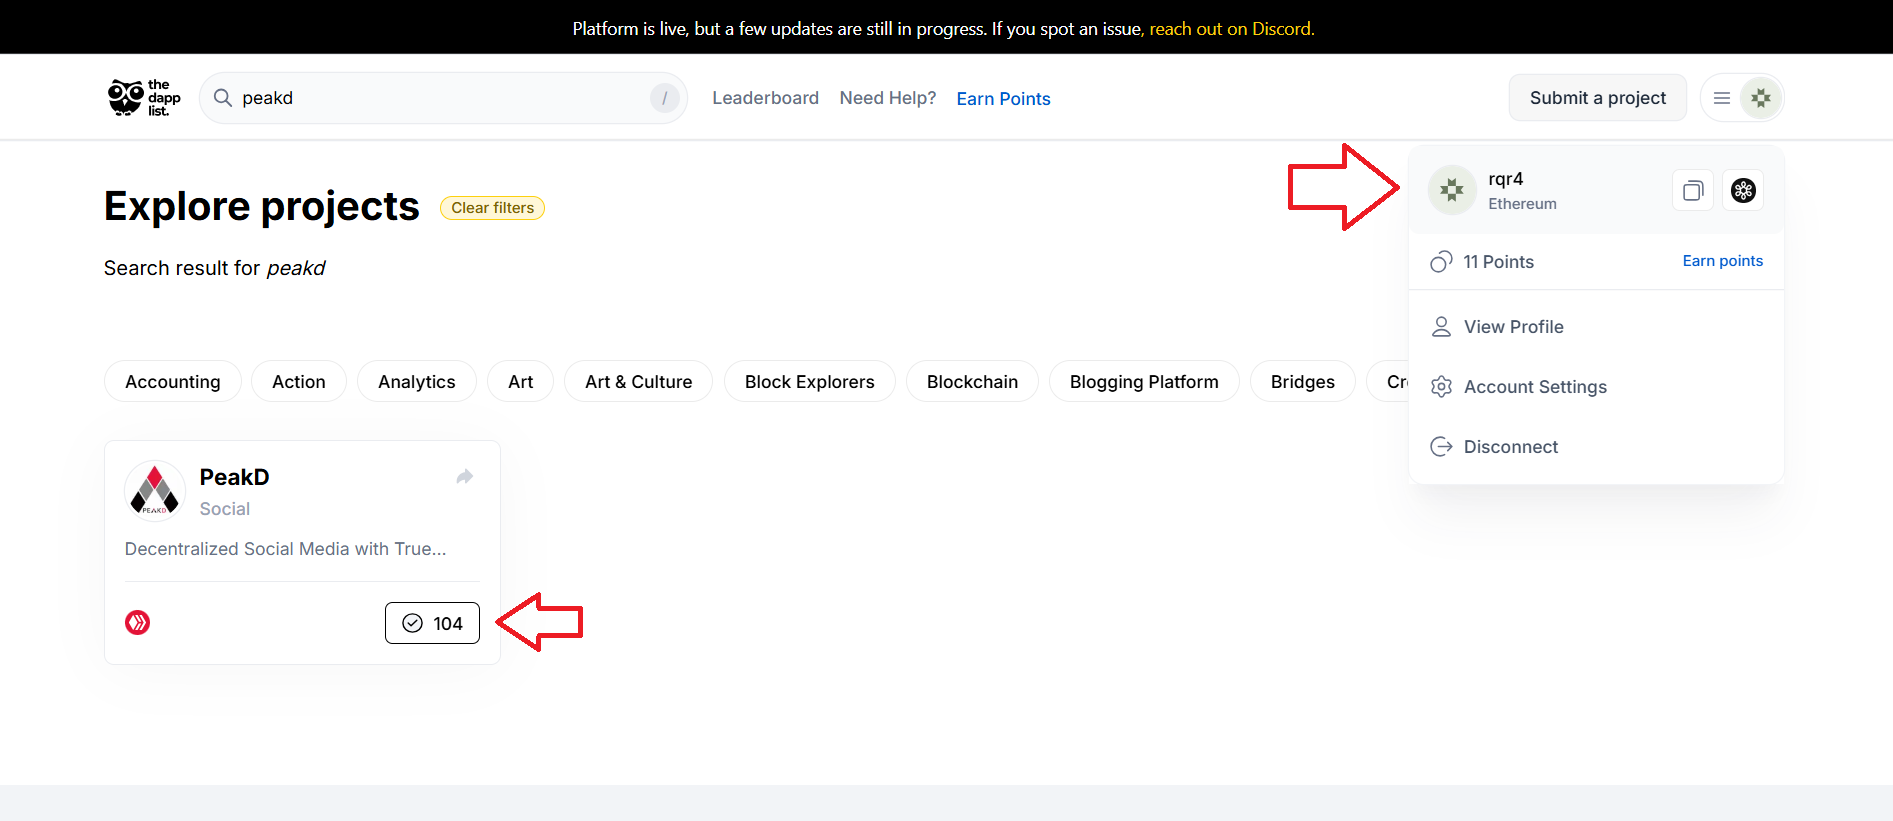Image resolution: width=1893 pixels, height=821 pixels.
Task: Click rqr4 username in dropdown
Action: 1505,179
